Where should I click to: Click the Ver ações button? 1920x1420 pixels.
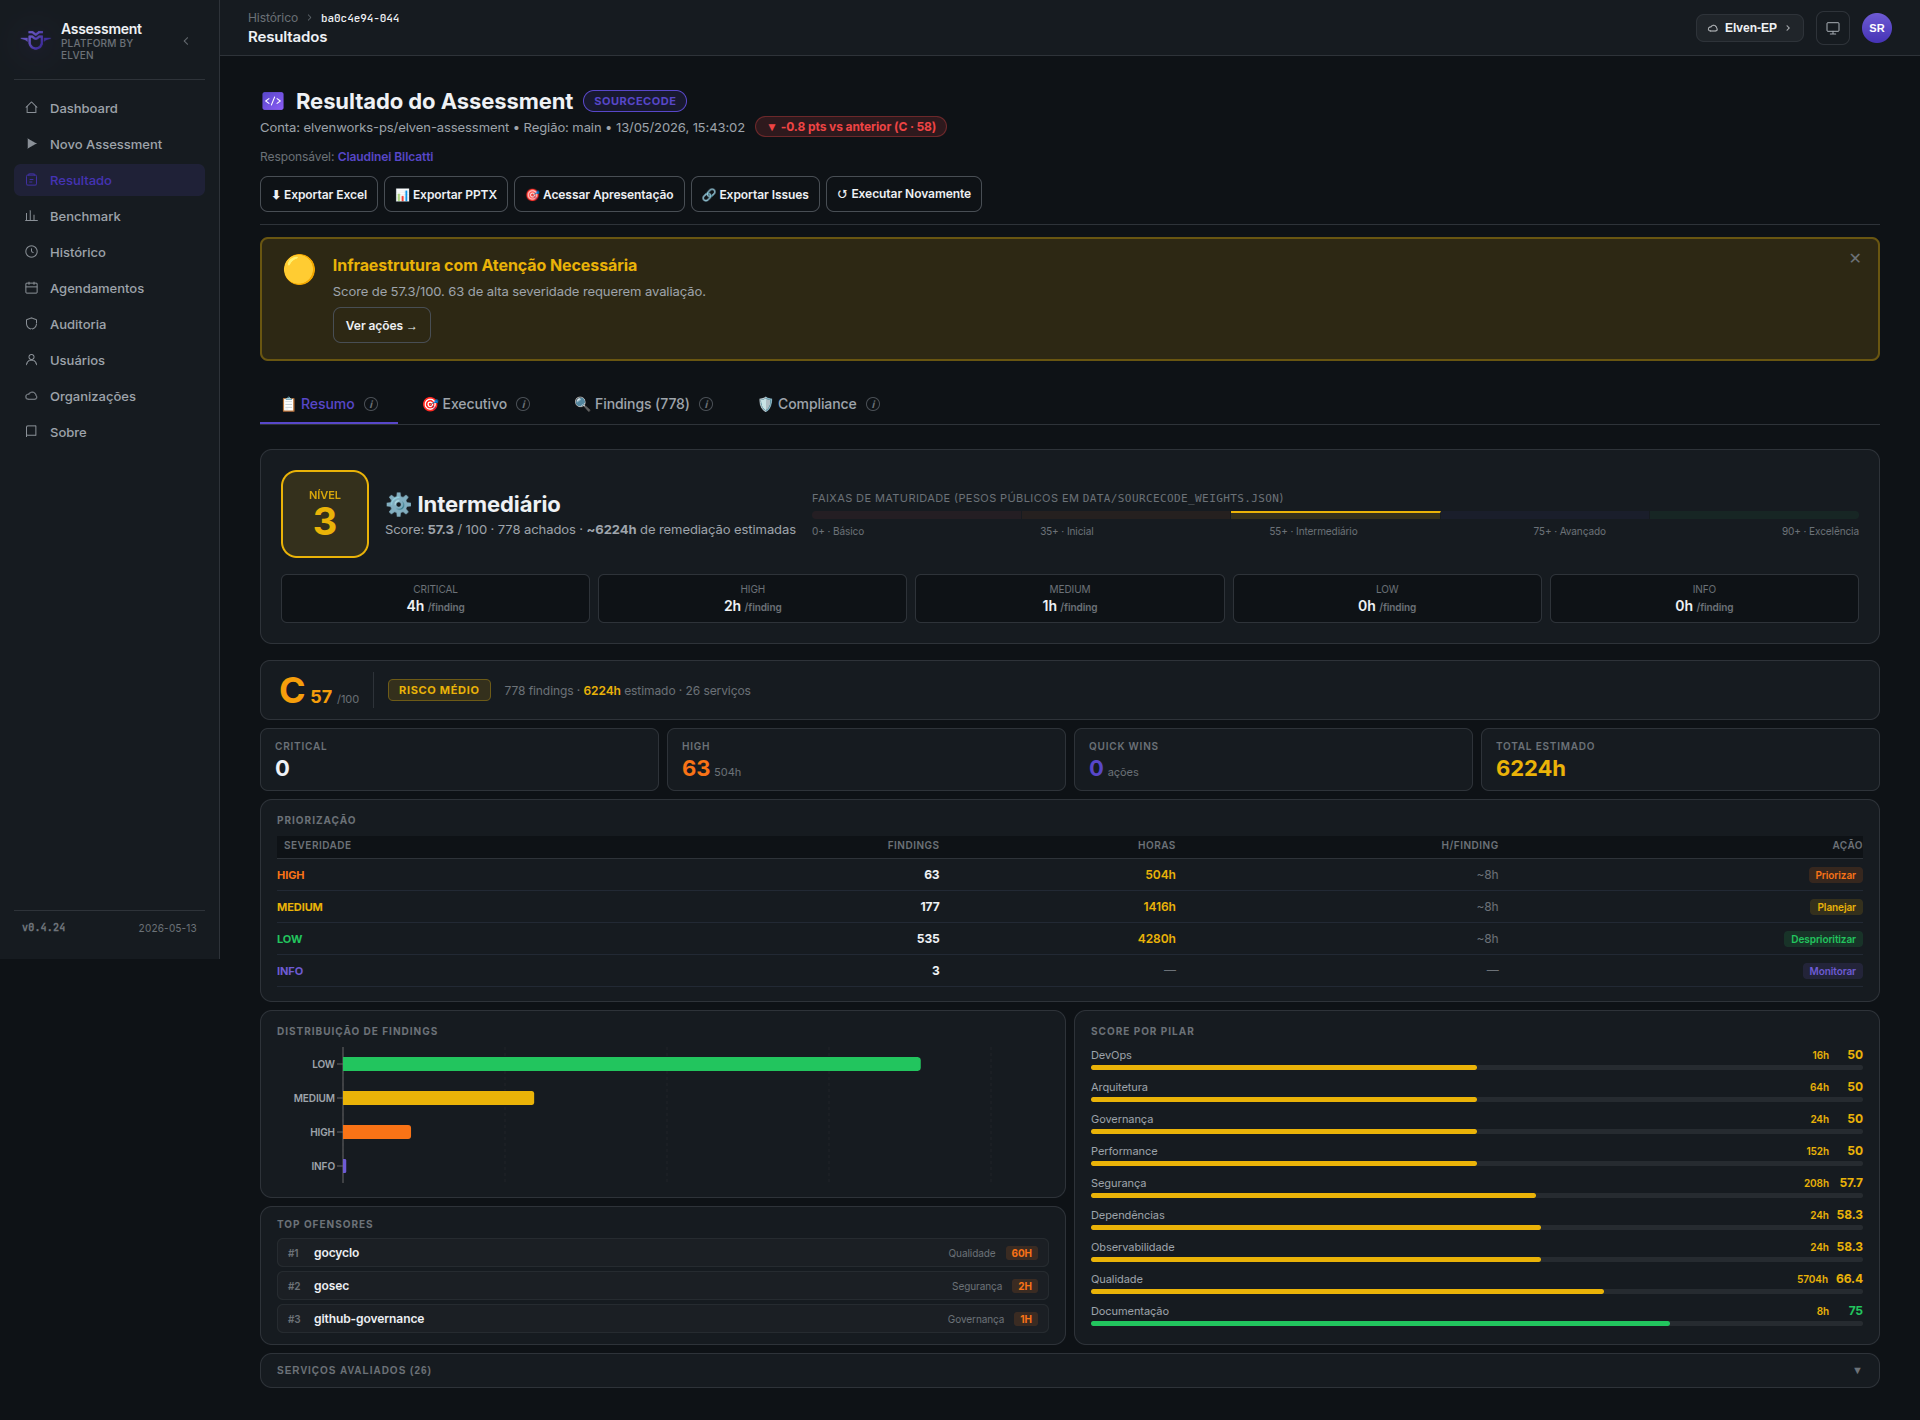[381, 325]
